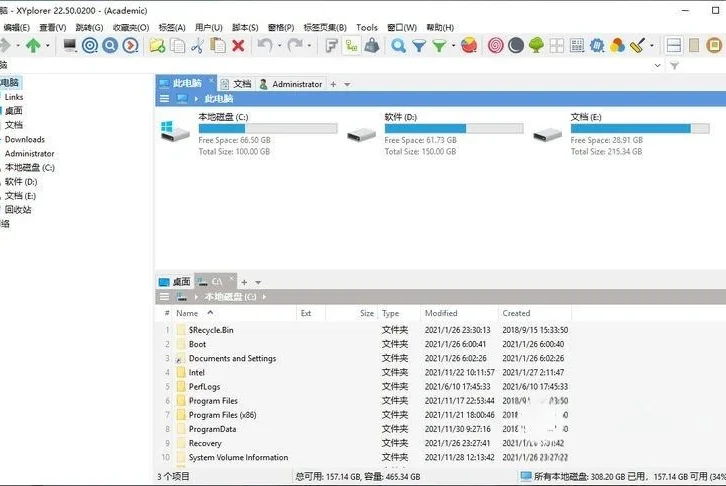The width and height of the screenshot is (726, 486).
Task: Expand breadcrumb arrow after 本地磁盘 (C:)
Action: click(x=264, y=297)
